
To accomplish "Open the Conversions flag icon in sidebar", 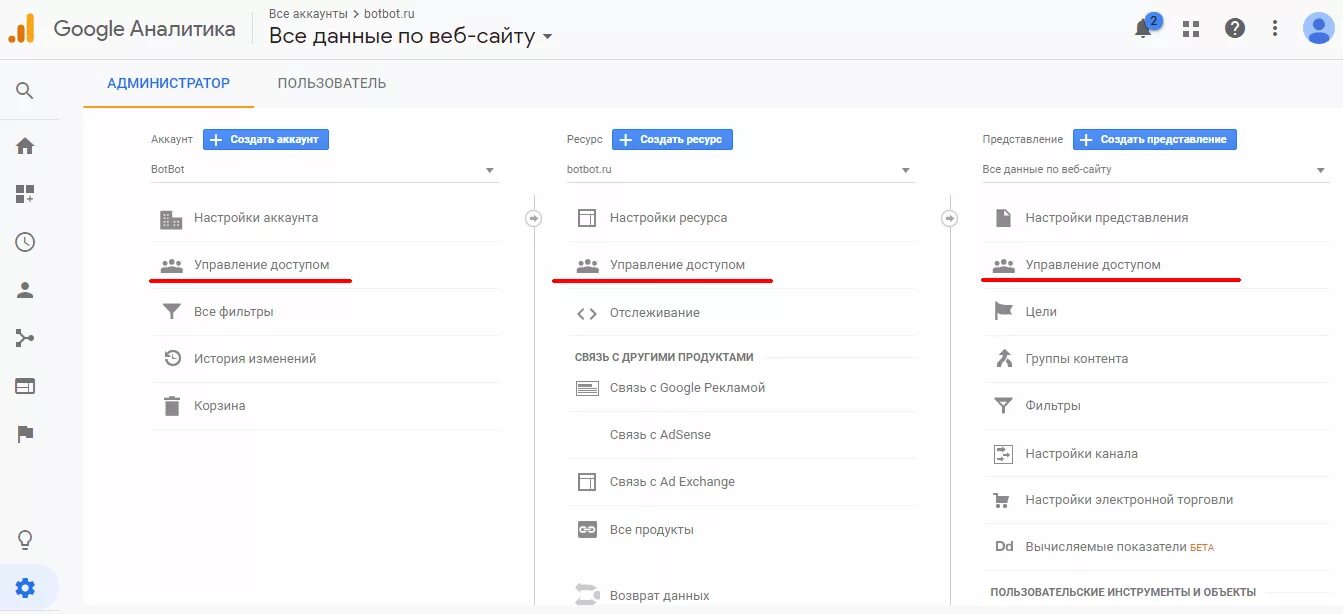I will pyautogui.click(x=25, y=434).
